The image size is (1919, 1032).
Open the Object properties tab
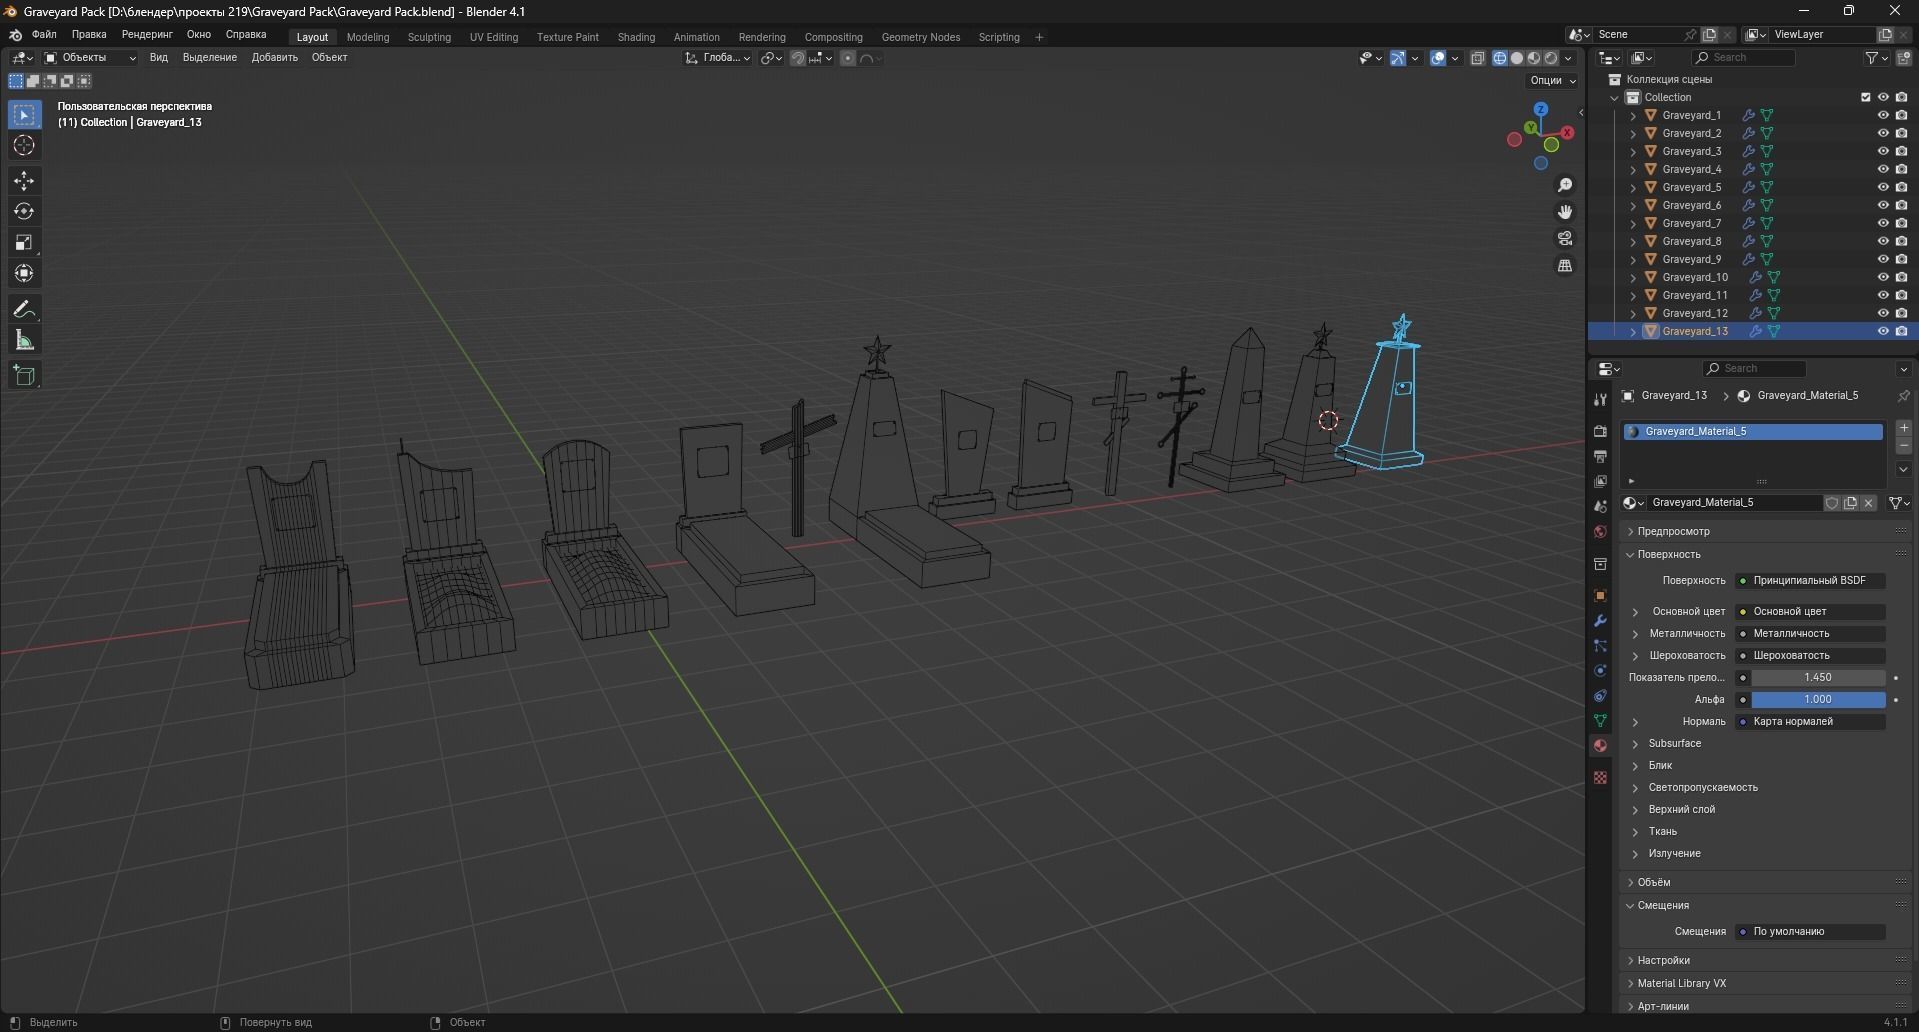tap(1600, 596)
